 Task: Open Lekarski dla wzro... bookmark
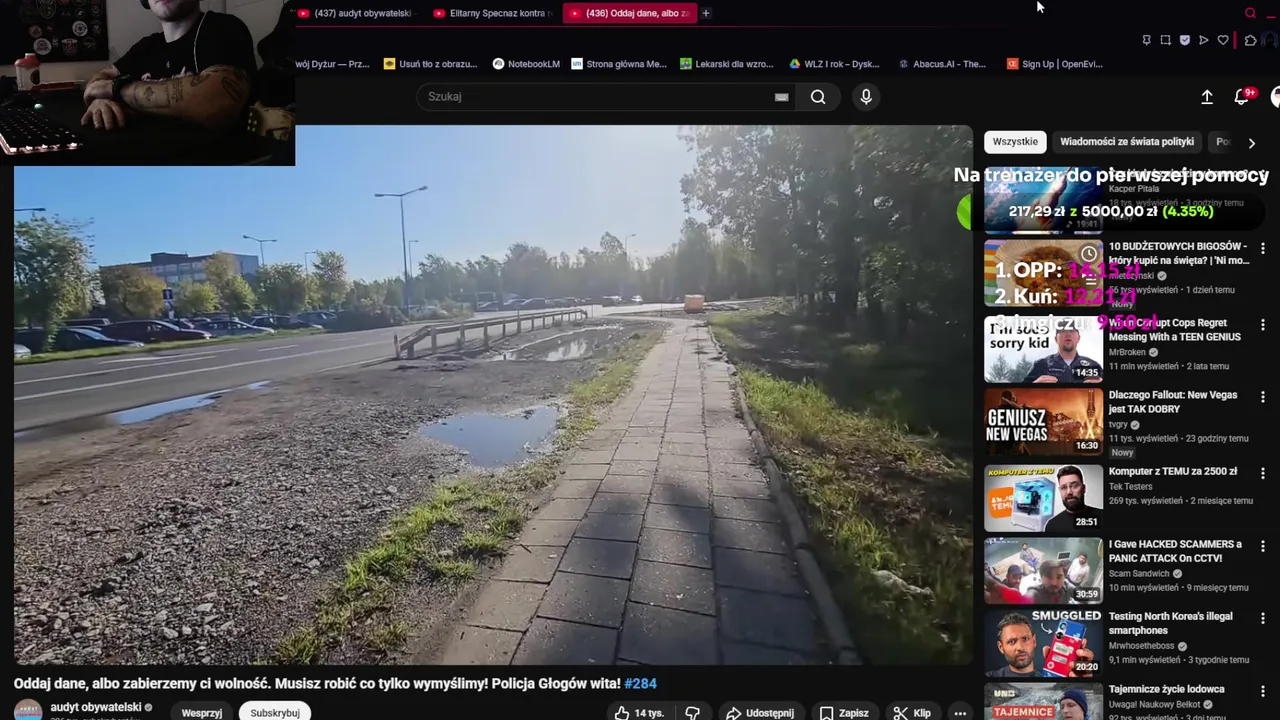727,64
